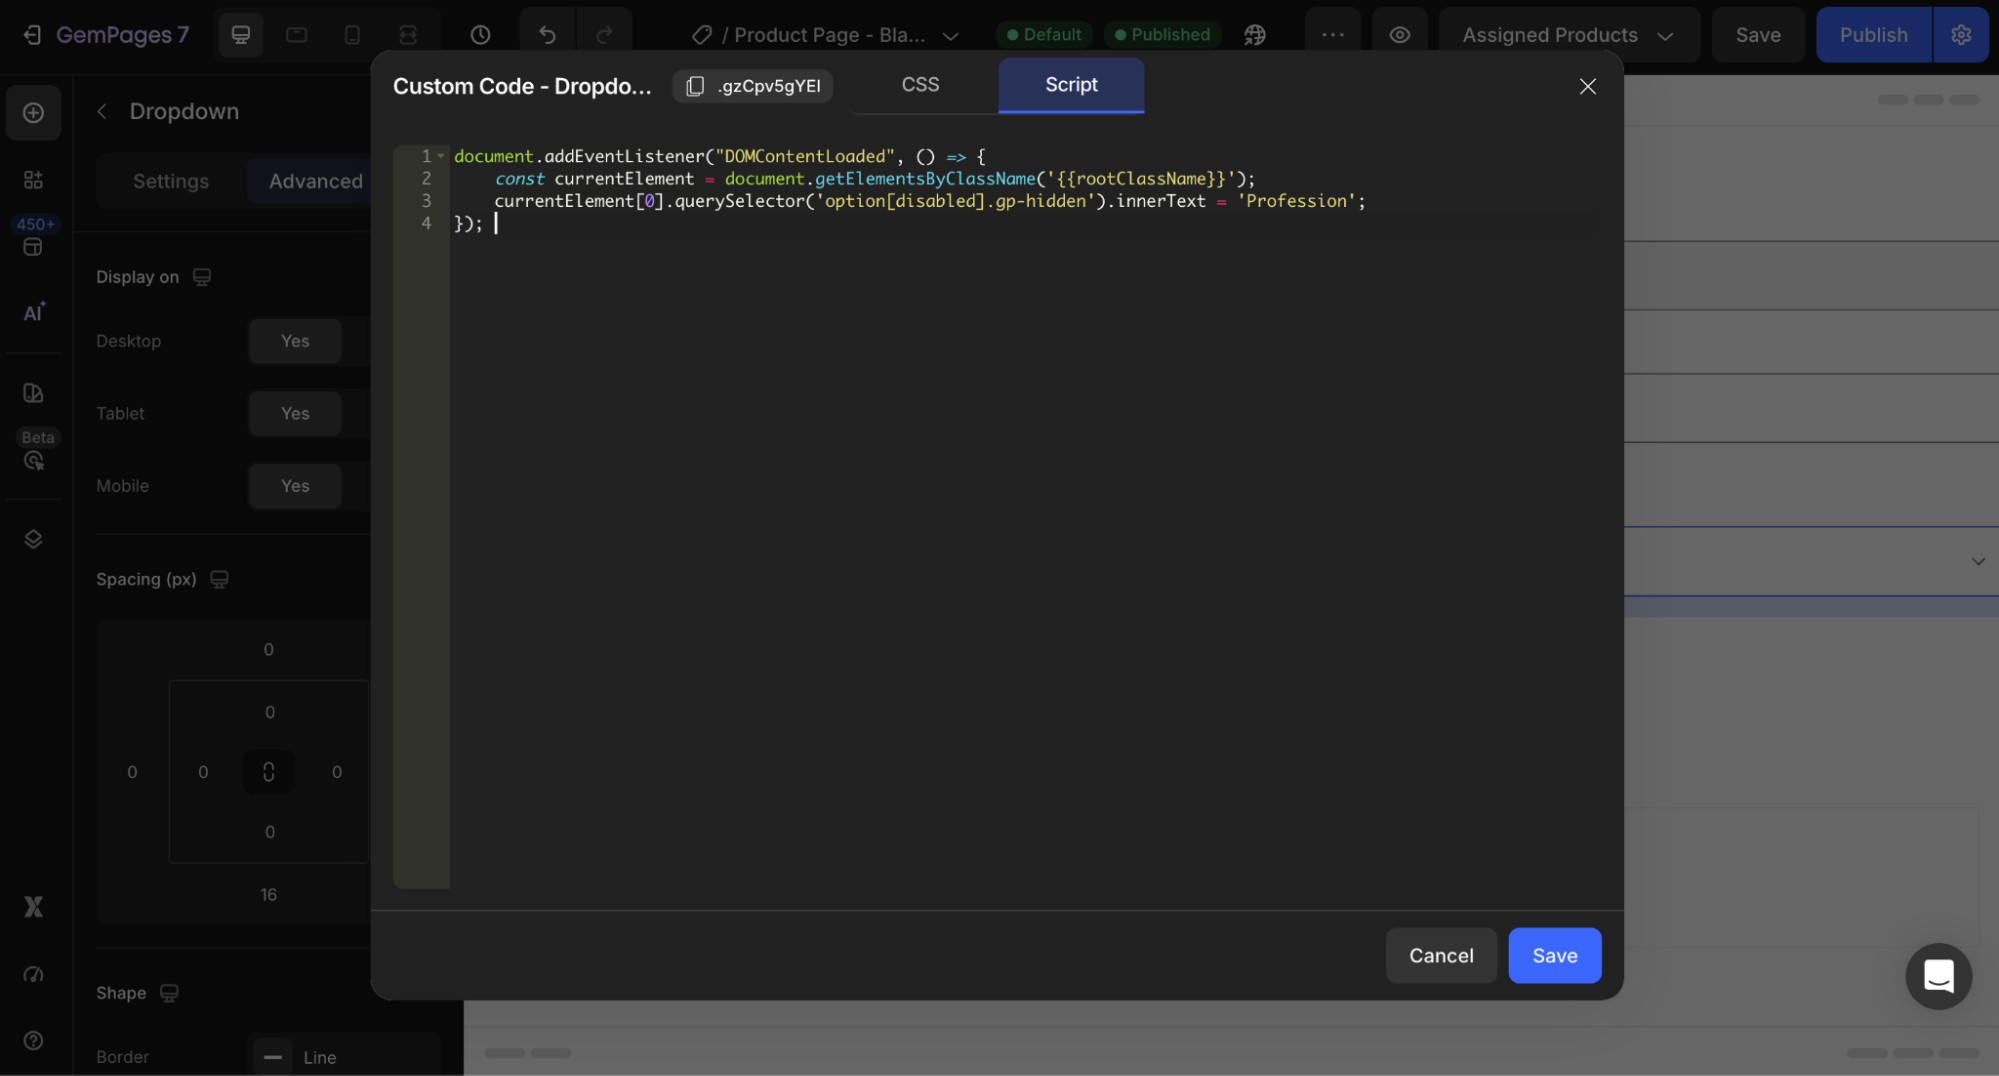Switch to the laptop device view icon

click(296, 35)
